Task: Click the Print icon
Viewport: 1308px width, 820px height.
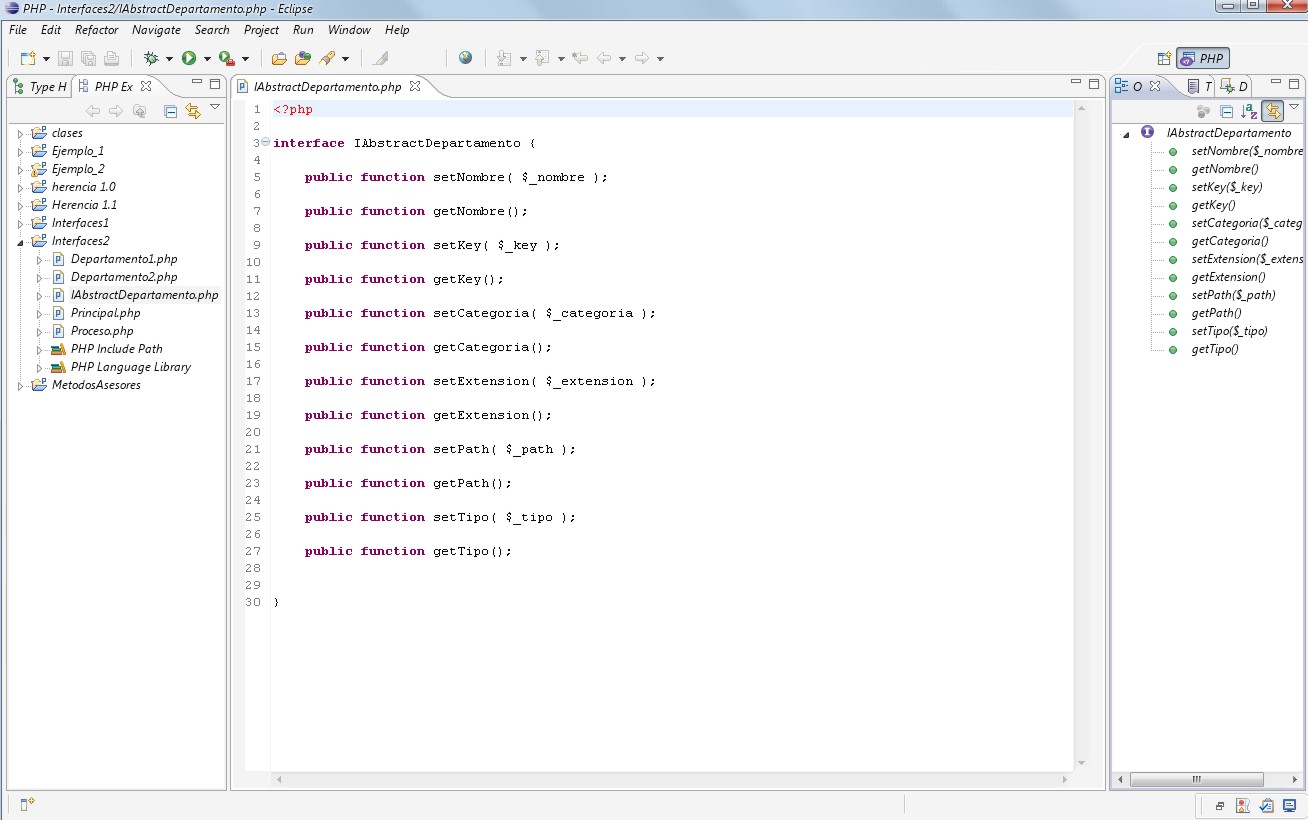Action: pyautogui.click(x=110, y=57)
